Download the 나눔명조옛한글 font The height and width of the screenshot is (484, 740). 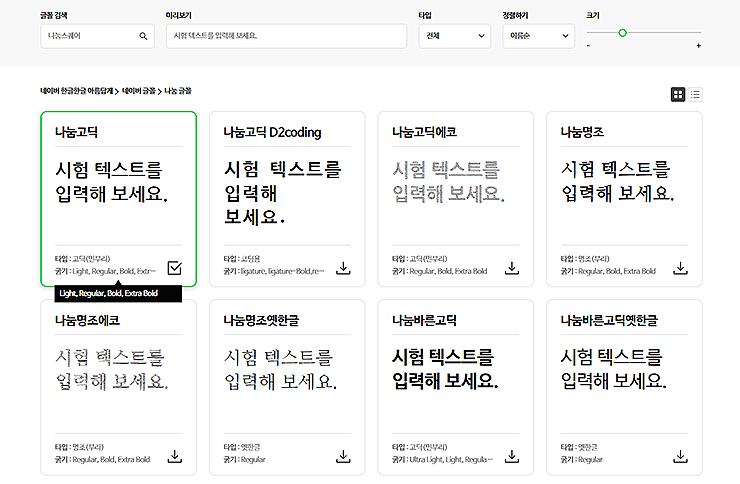pyautogui.click(x=343, y=456)
